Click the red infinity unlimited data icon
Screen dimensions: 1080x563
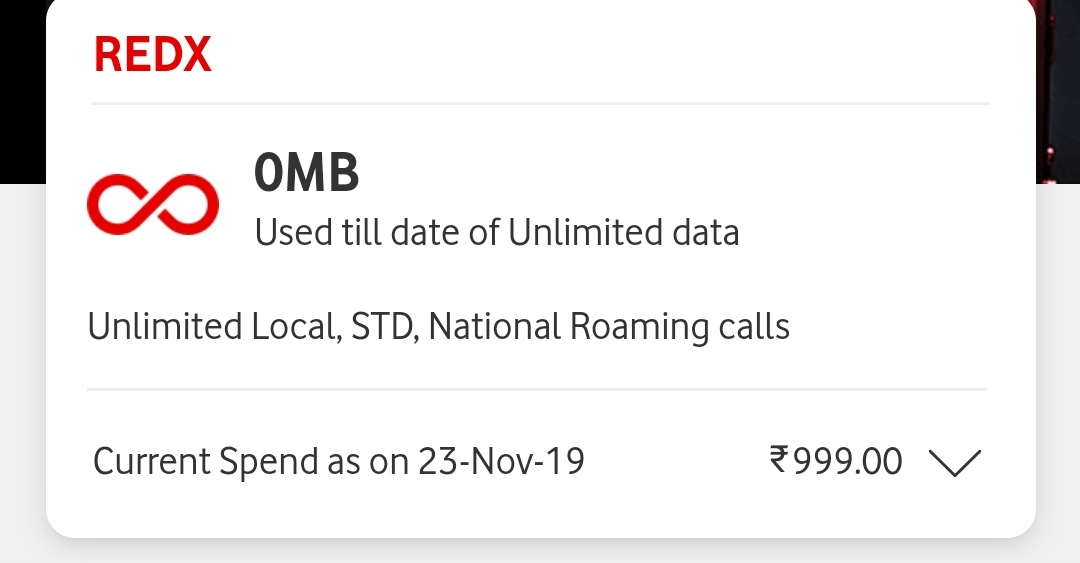[x=152, y=203]
